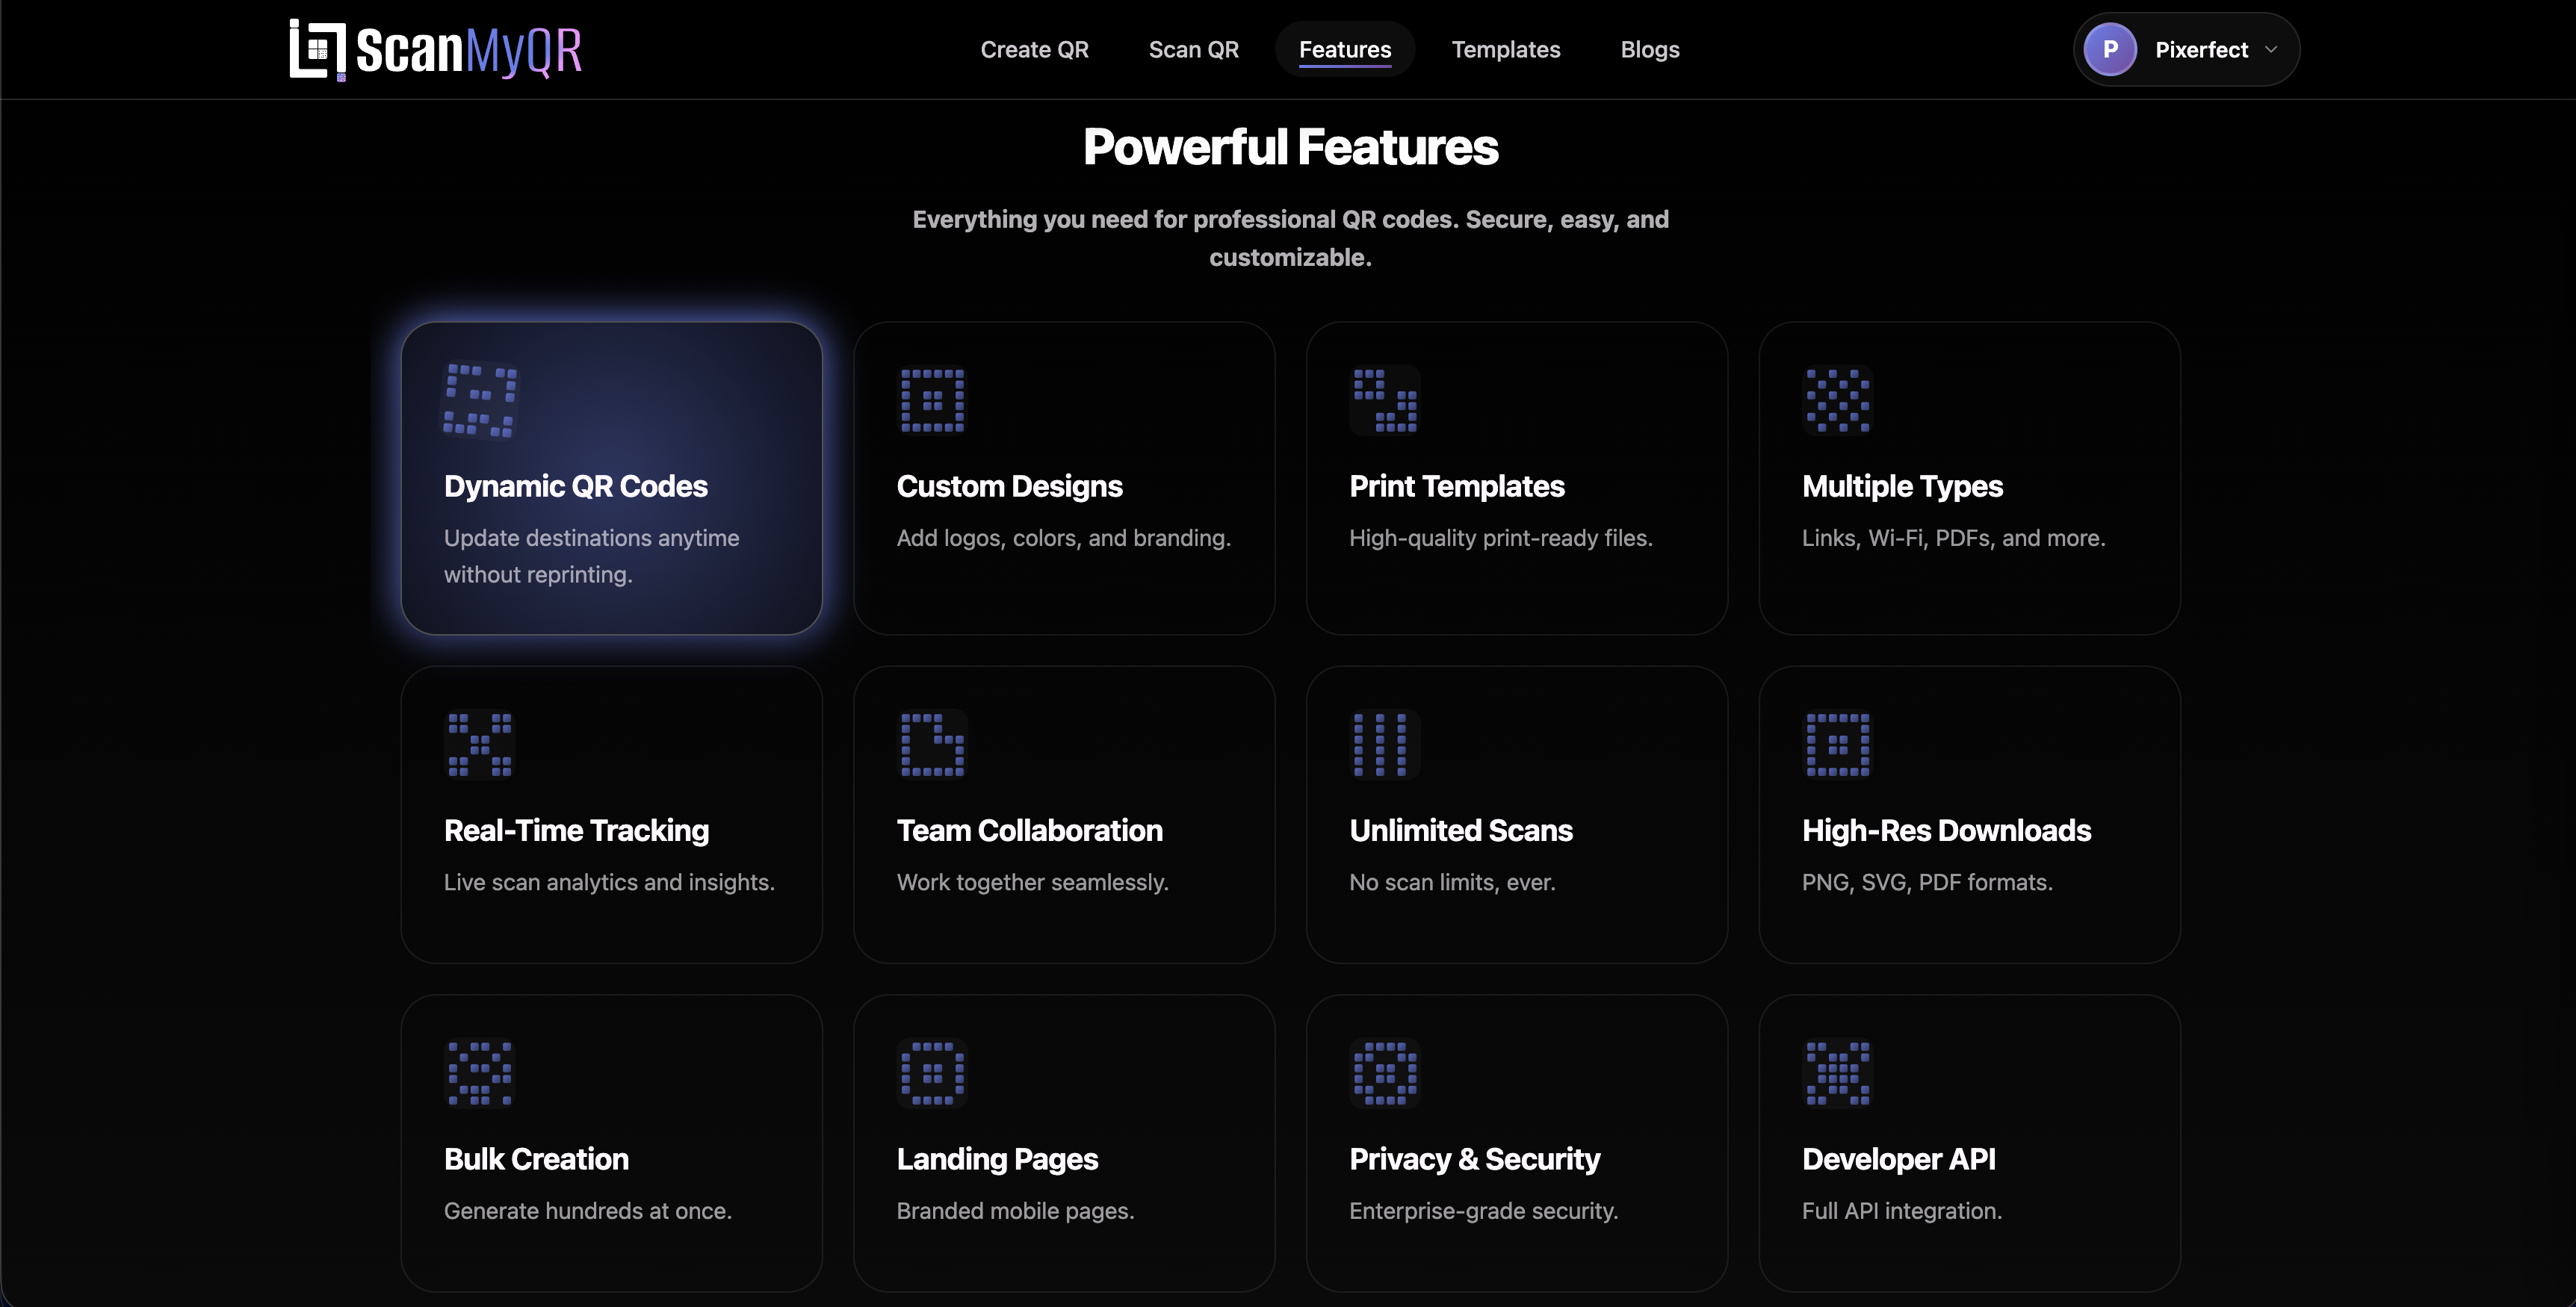Image resolution: width=2576 pixels, height=1307 pixels.
Task: Click the Developer API feature icon
Action: click(1837, 1073)
